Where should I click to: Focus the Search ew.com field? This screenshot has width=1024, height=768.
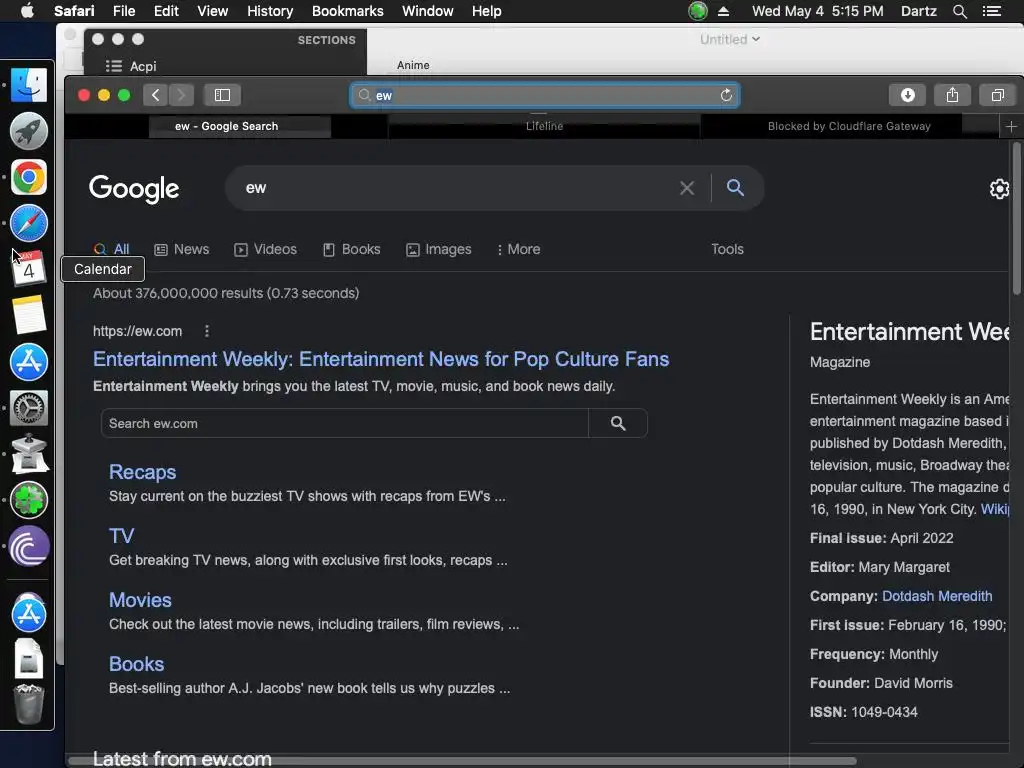click(345, 423)
